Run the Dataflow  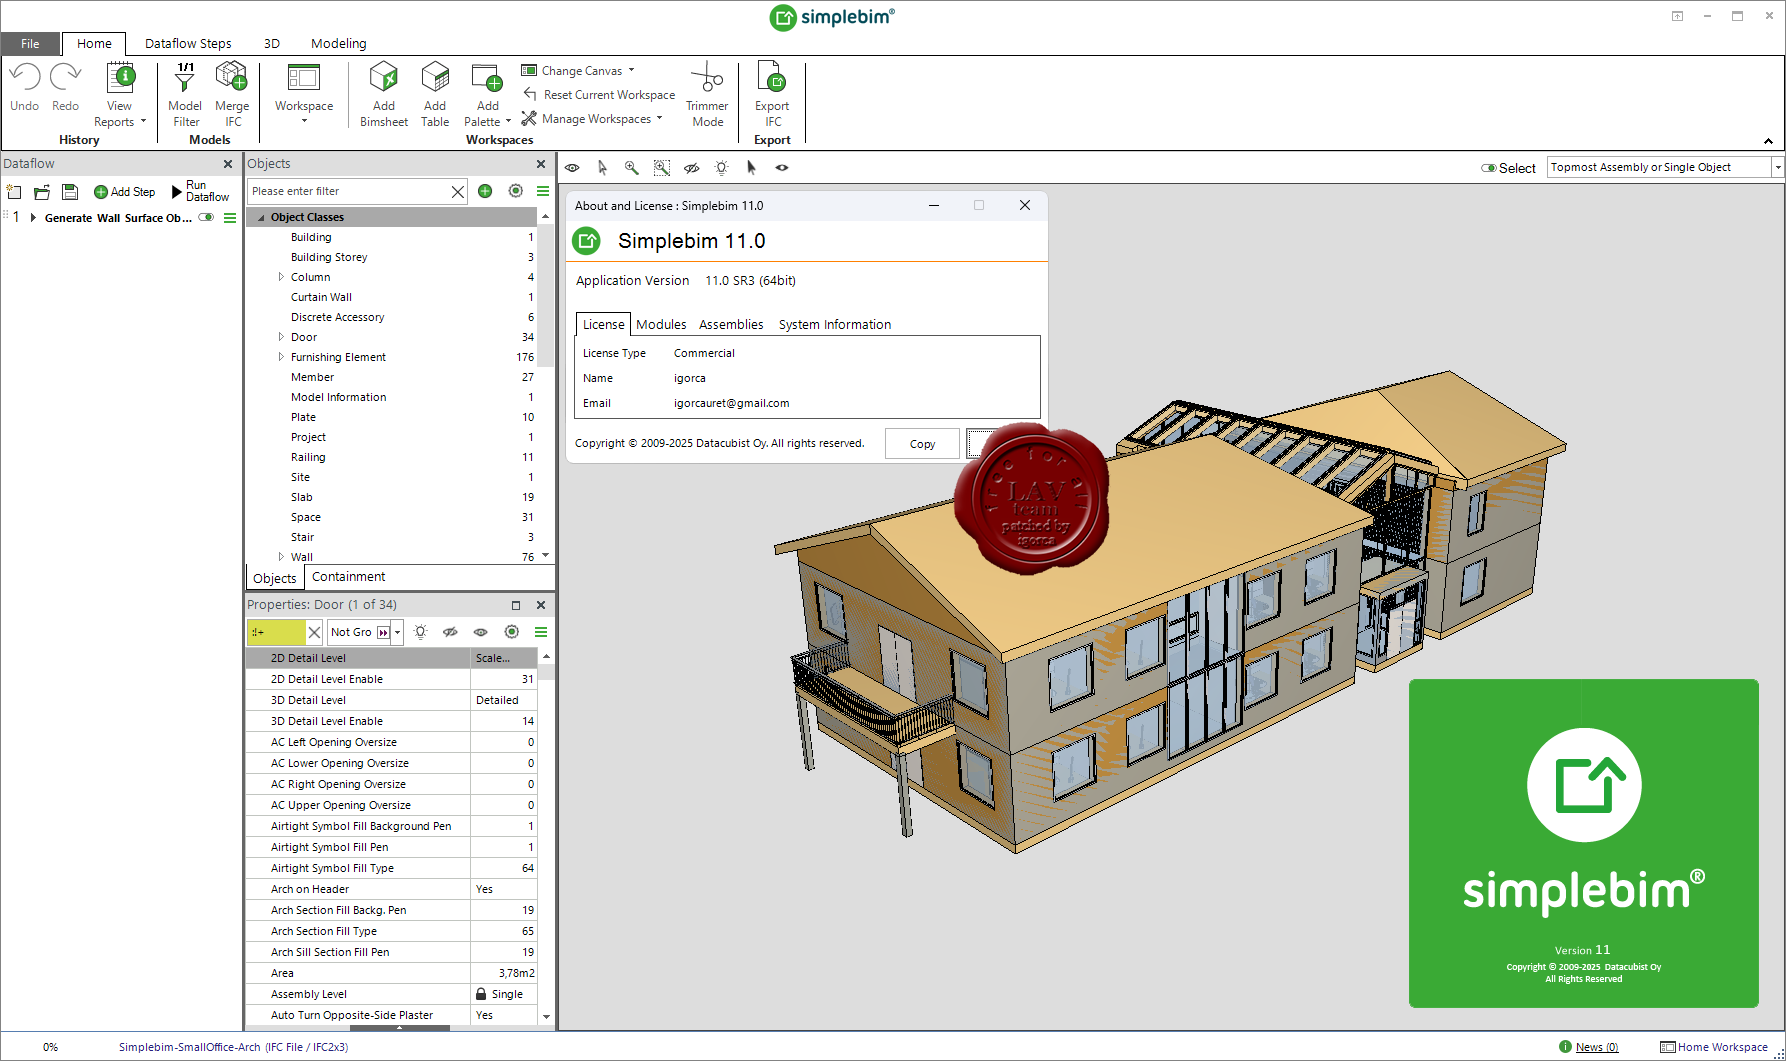coord(200,191)
